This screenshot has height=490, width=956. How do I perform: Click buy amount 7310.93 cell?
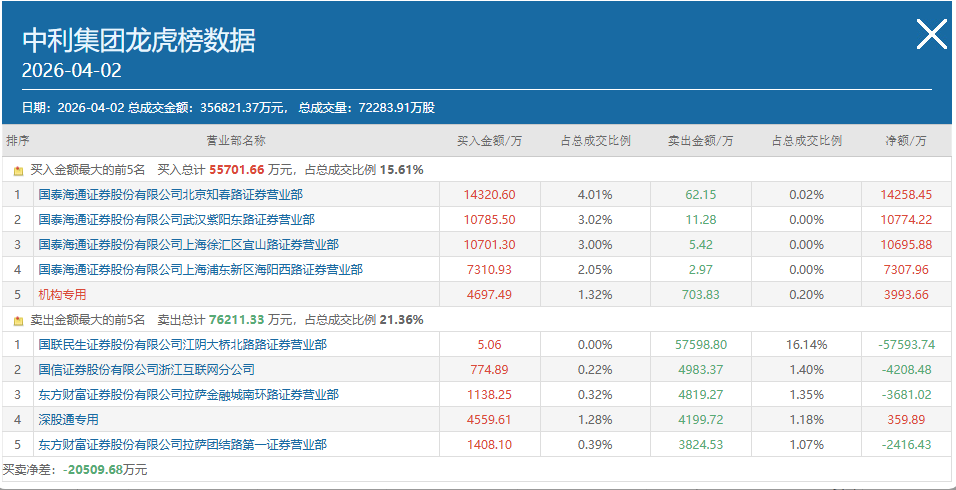pos(490,269)
